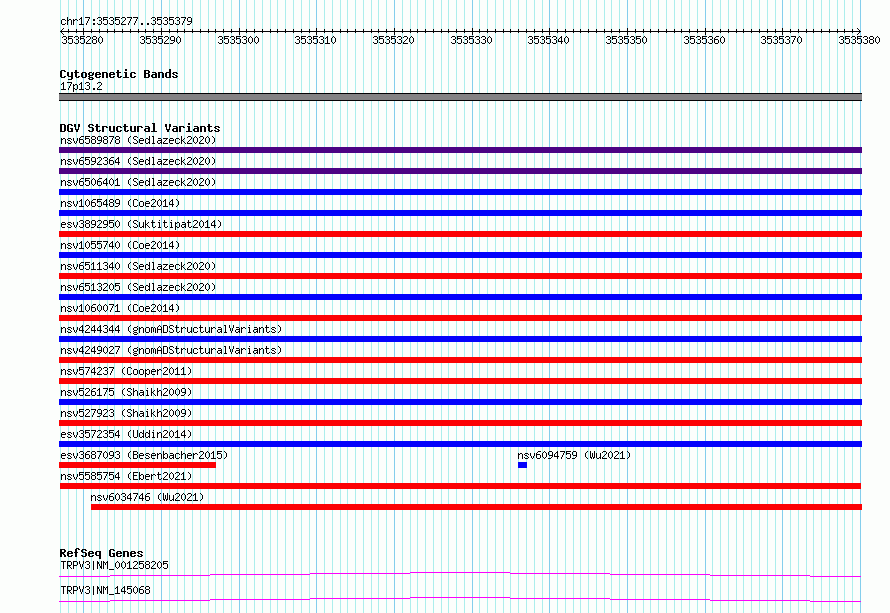The width and height of the screenshot is (890, 613).
Task: Click ruler position 3535350
Action: 626,40
